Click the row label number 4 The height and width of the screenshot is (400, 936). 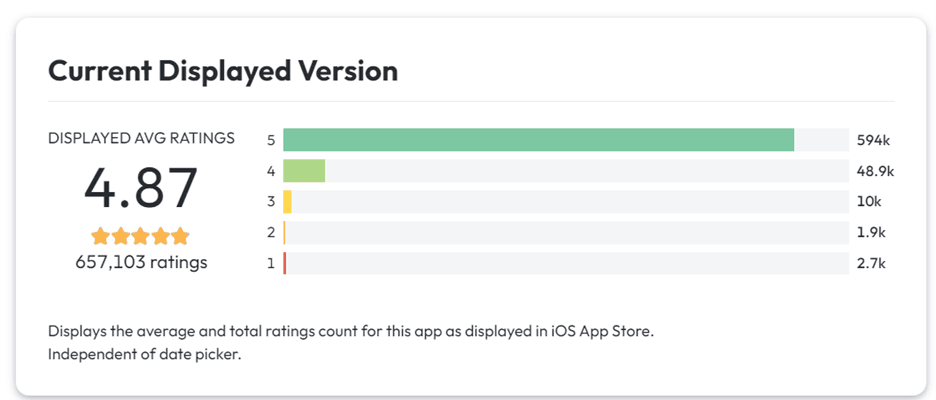pos(271,171)
